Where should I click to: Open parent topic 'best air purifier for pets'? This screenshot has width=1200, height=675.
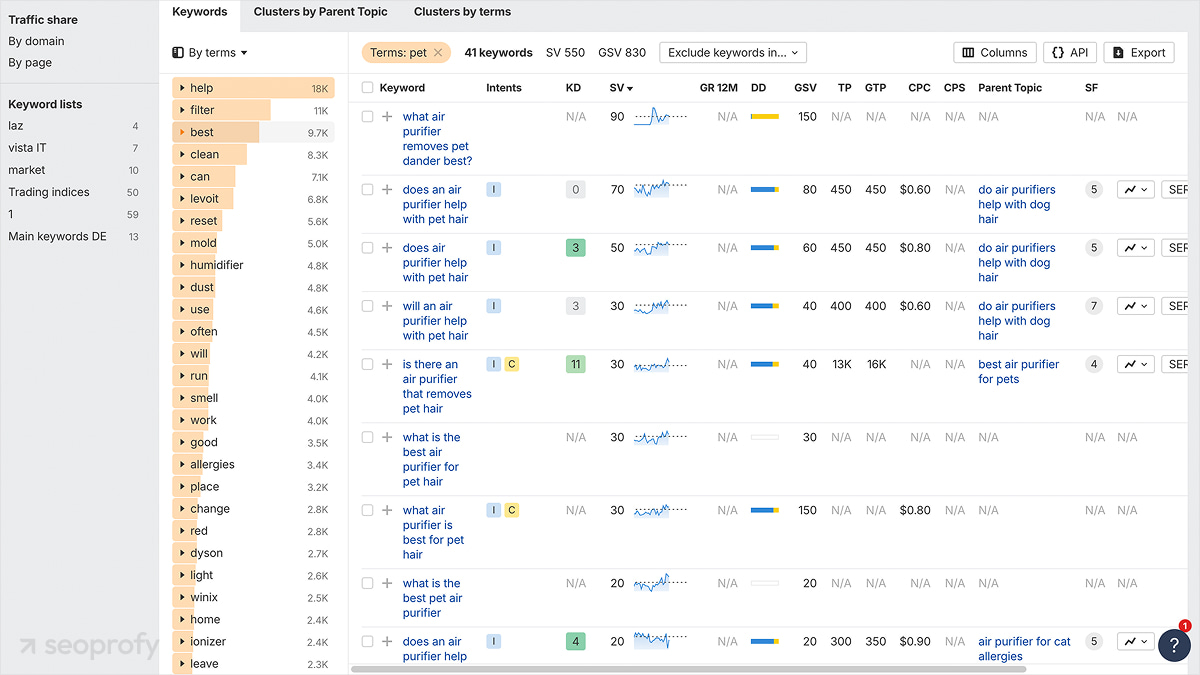tap(1018, 372)
